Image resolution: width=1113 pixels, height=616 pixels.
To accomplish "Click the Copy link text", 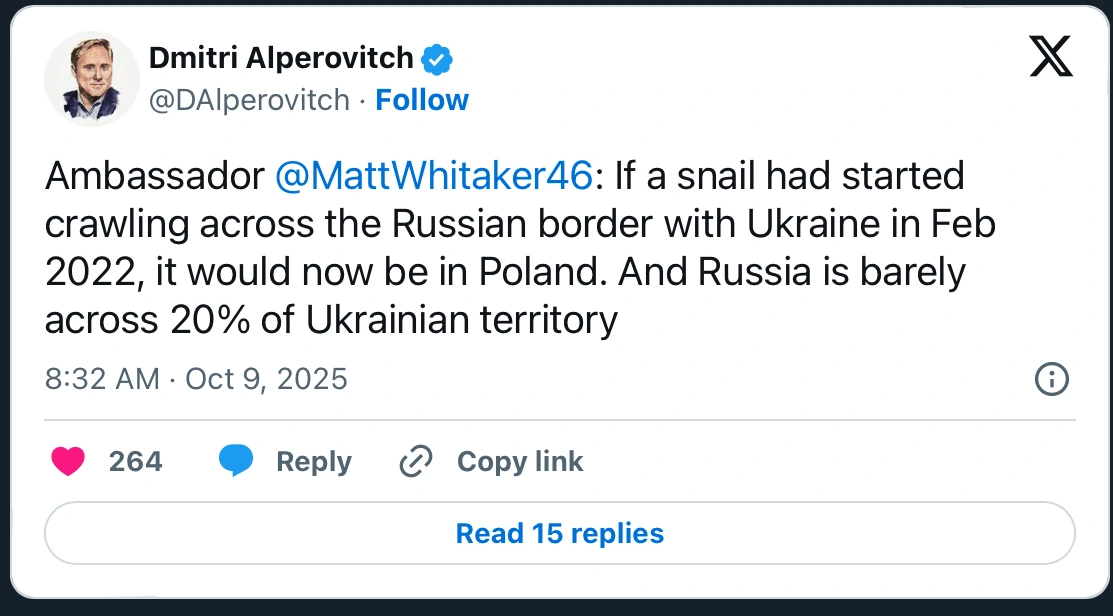I will click(519, 461).
